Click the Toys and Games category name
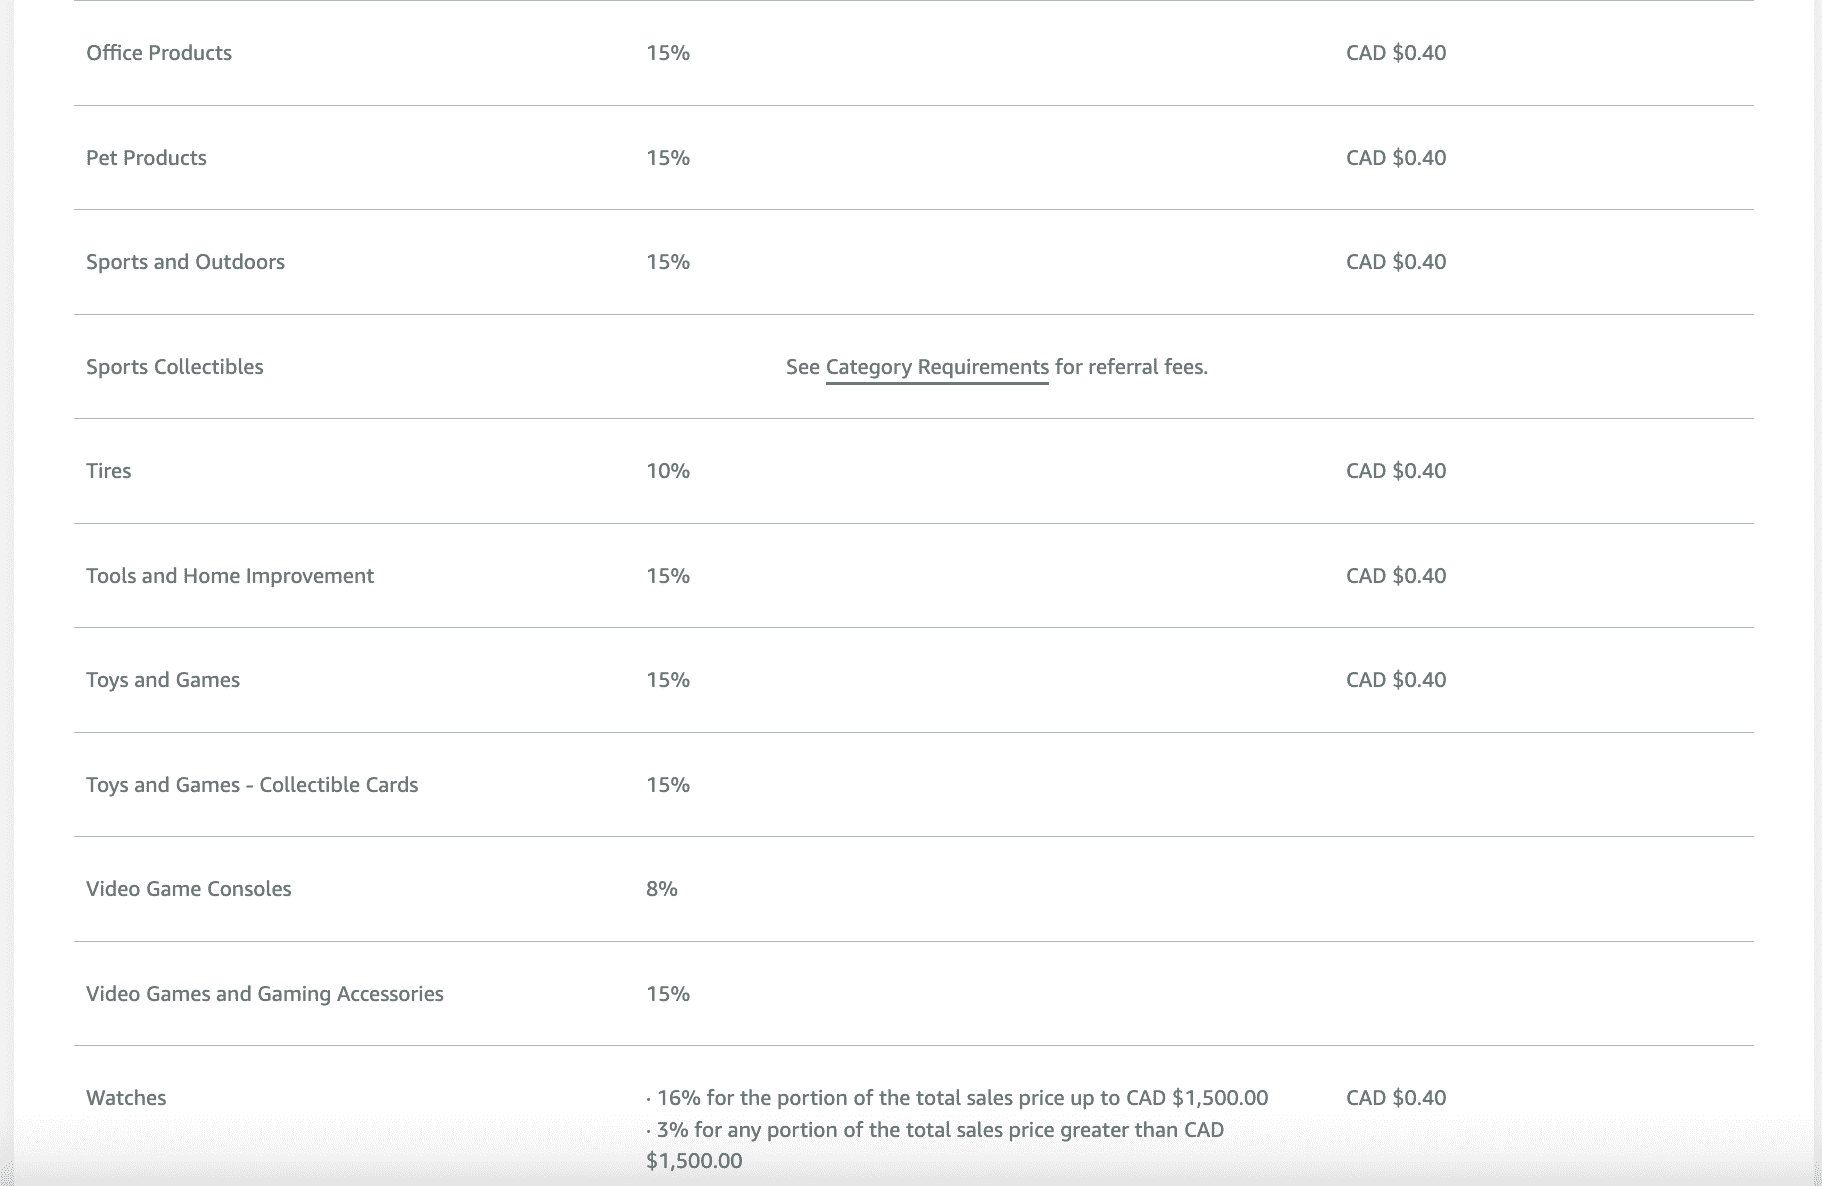The height and width of the screenshot is (1186, 1822). point(163,680)
